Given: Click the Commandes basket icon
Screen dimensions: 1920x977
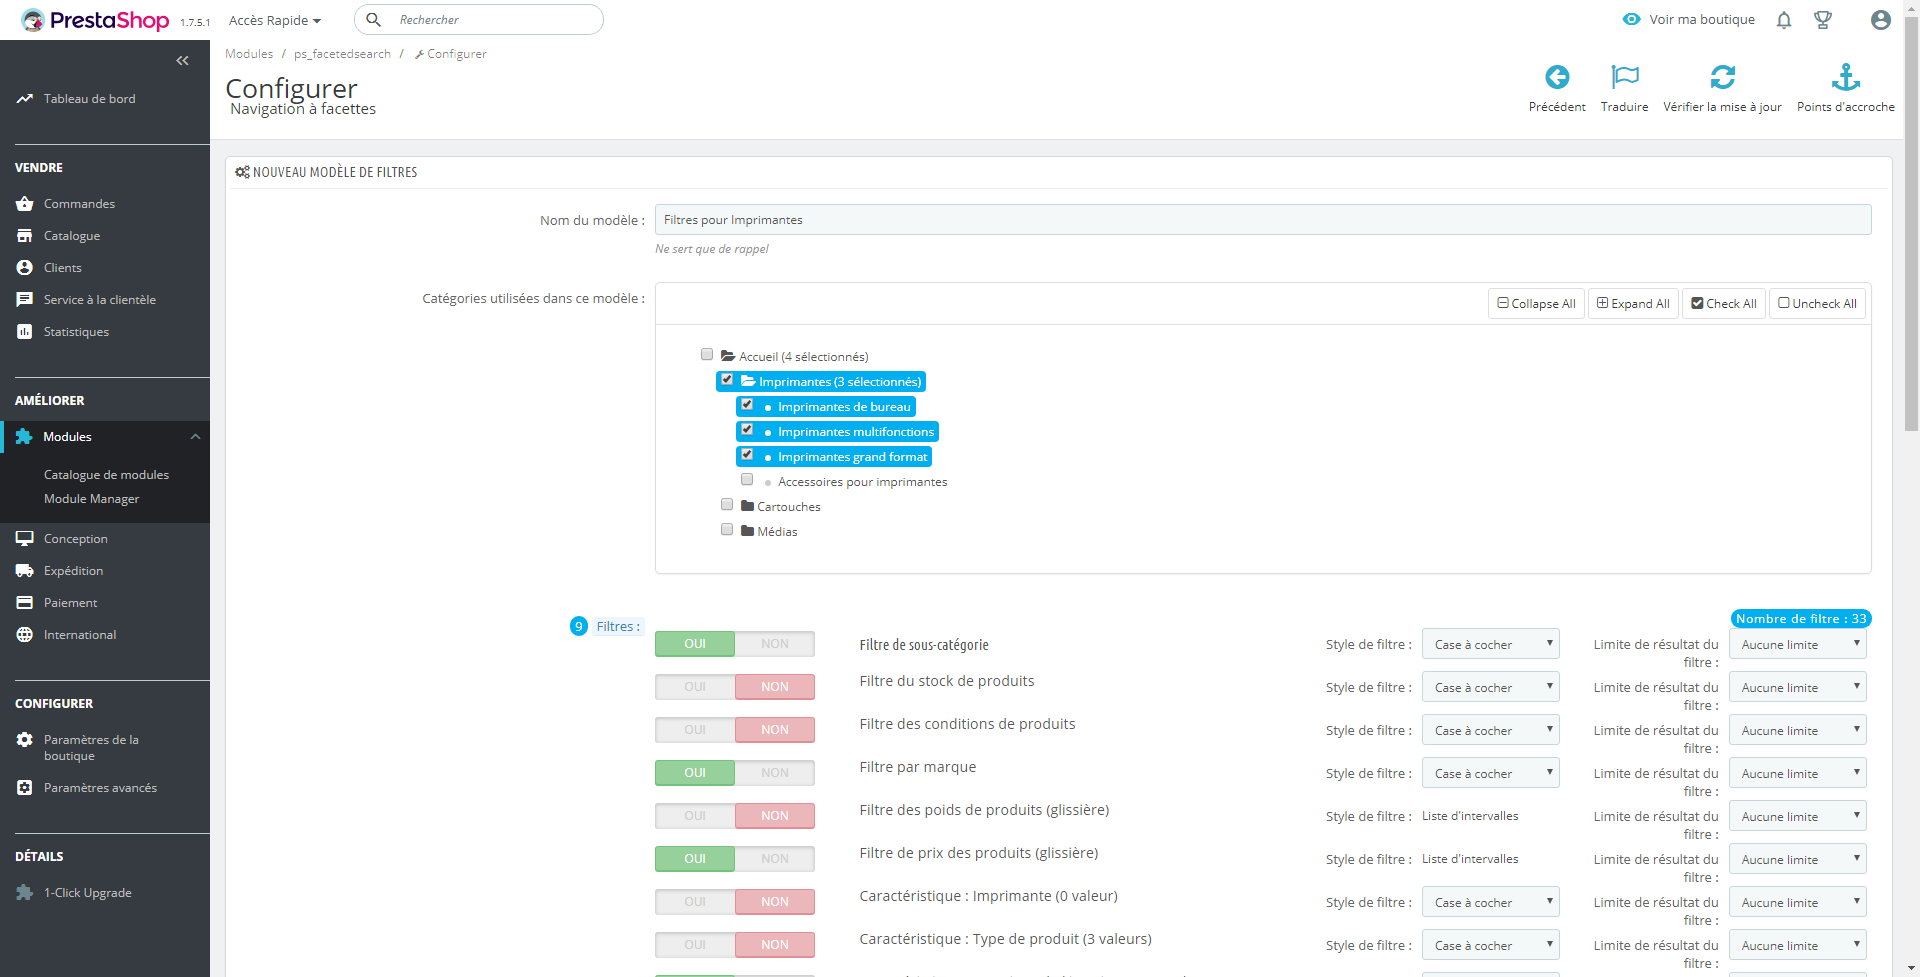Looking at the screenshot, I should tap(25, 204).
